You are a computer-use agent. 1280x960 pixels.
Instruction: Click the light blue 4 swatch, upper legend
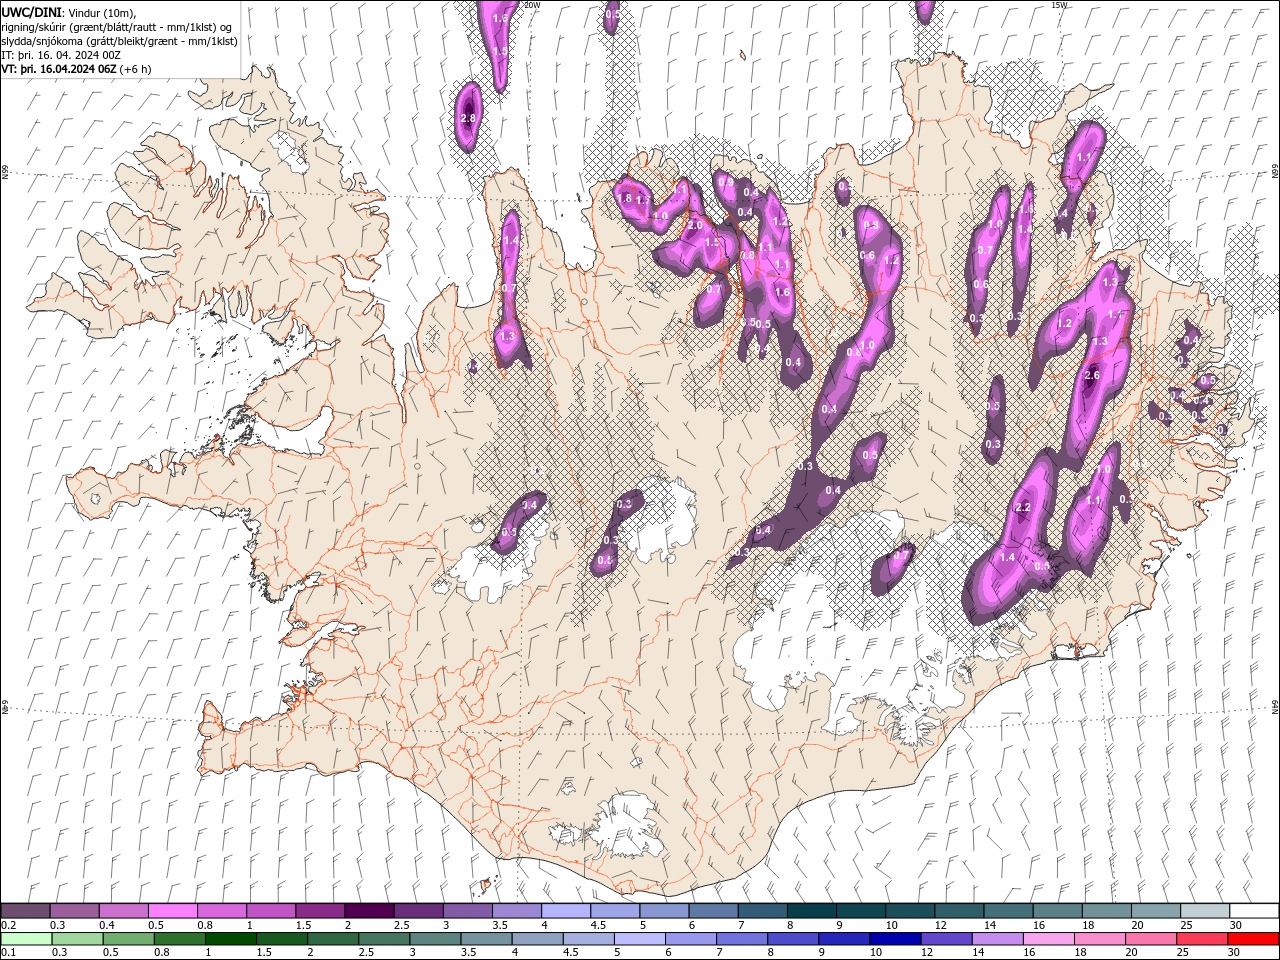(x=565, y=911)
